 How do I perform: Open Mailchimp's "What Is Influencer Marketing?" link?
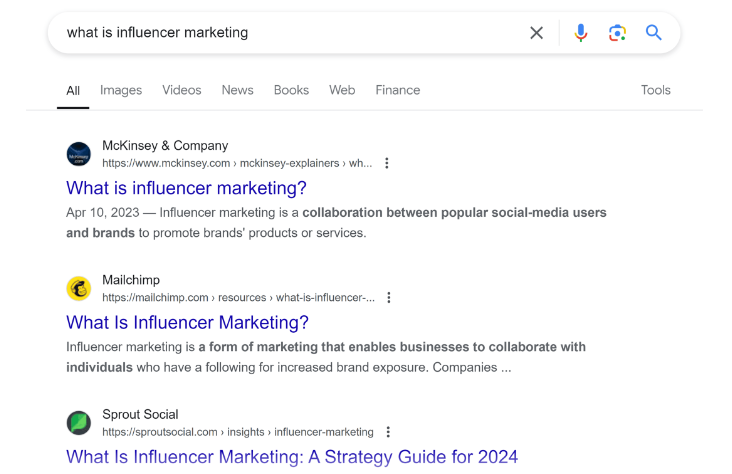coord(187,322)
